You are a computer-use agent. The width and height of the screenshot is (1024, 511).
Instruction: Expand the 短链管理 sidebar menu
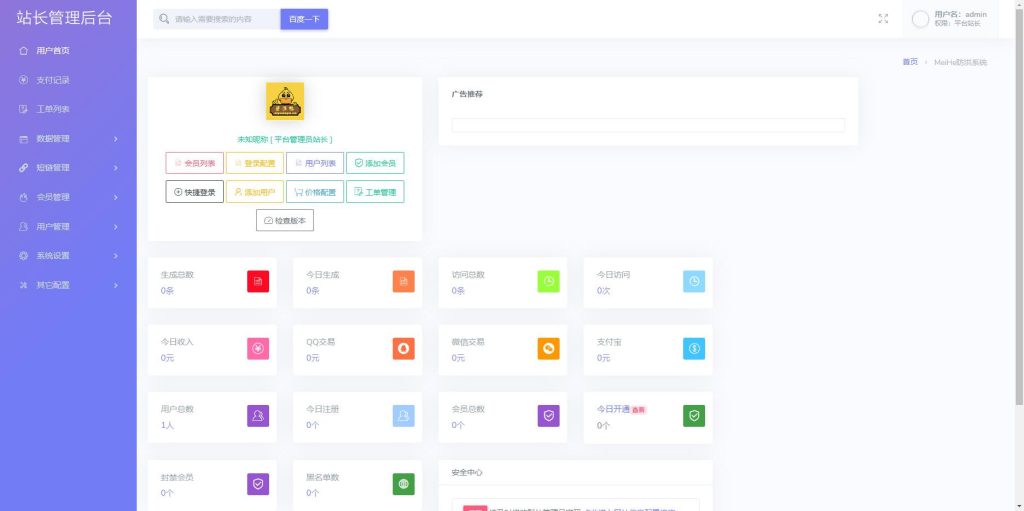[68, 168]
